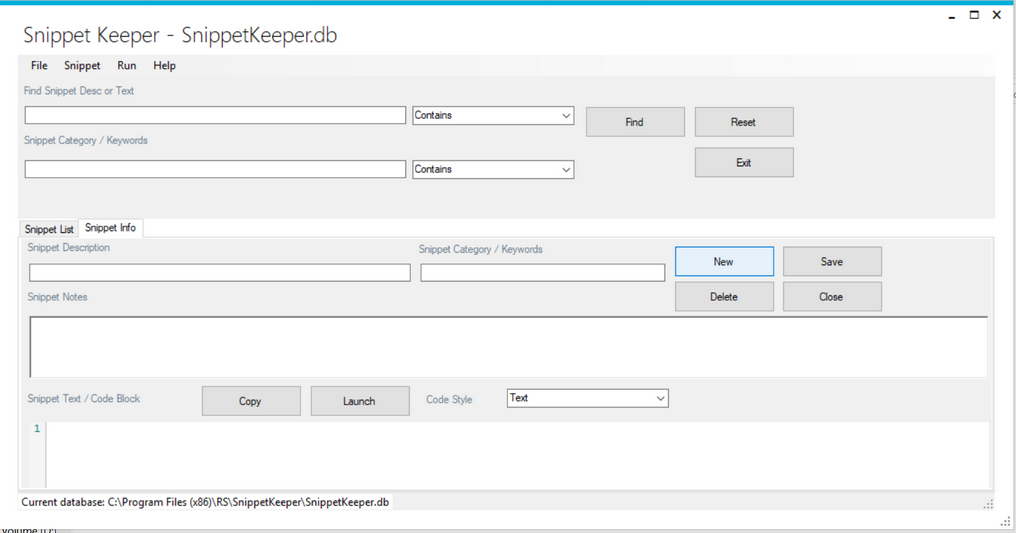Focus the Find Snippet Desc or Text field
The height and width of the screenshot is (533, 1016).
click(215, 115)
